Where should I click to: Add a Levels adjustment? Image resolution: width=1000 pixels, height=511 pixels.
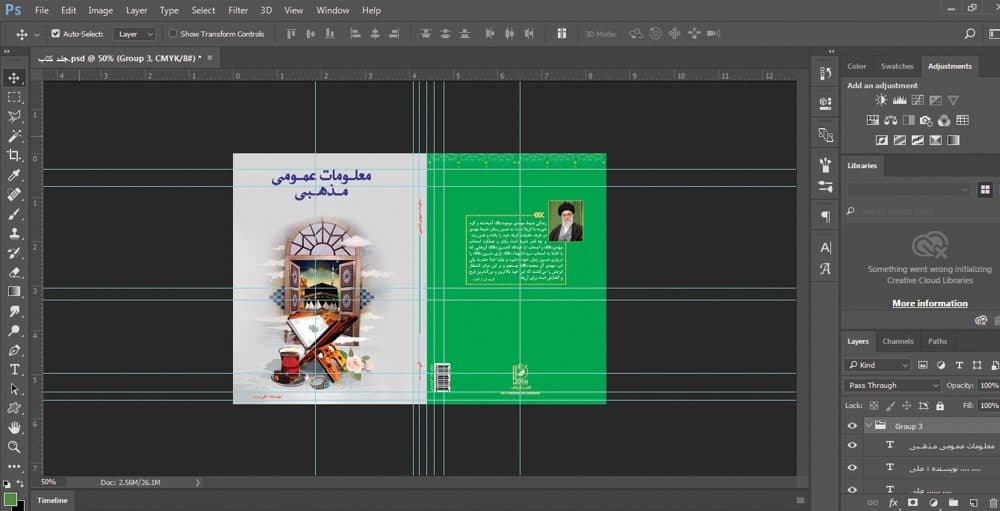pyautogui.click(x=899, y=100)
